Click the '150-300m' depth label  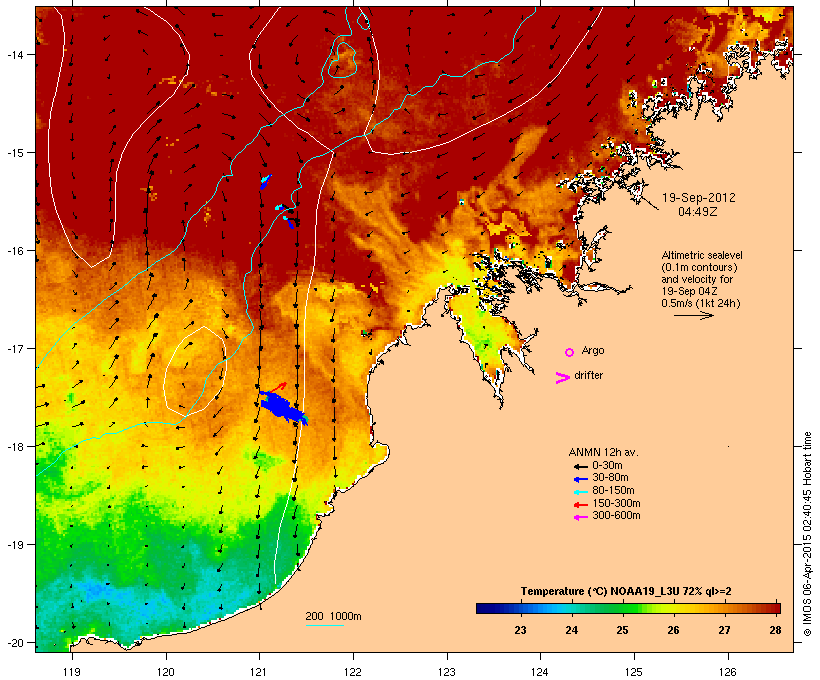click(616, 503)
